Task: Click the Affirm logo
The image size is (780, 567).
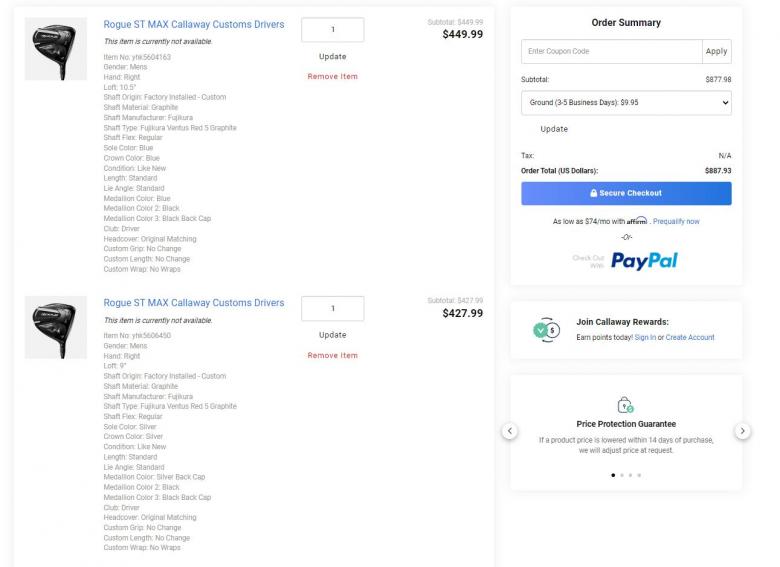Action: pyautogui.click(x=637, y=221)
